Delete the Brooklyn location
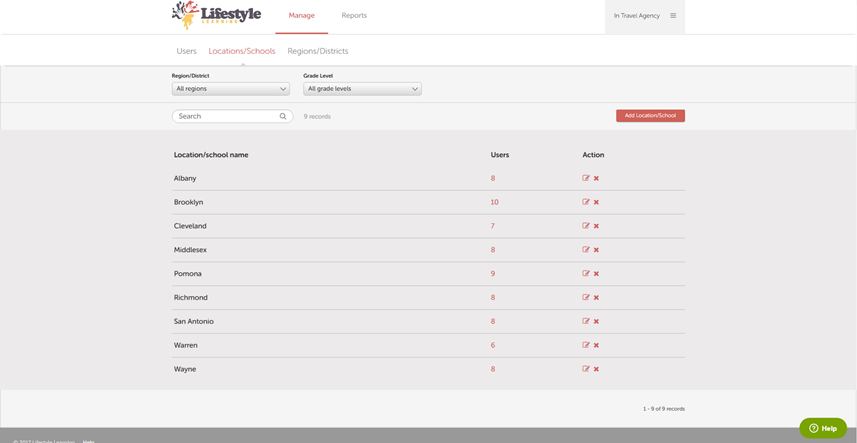Screen dimensions: 857x443 tap(596, 202)
